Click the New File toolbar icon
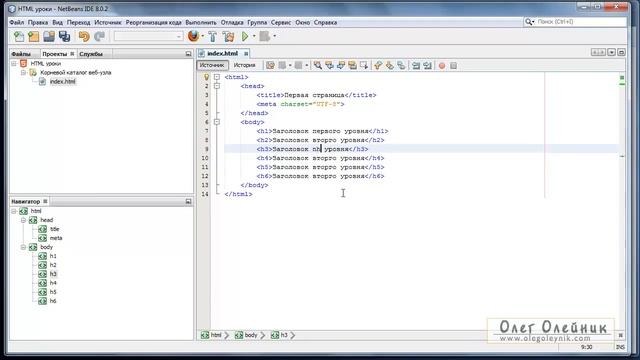Viewport: 640px width, 360px height. 19,37
